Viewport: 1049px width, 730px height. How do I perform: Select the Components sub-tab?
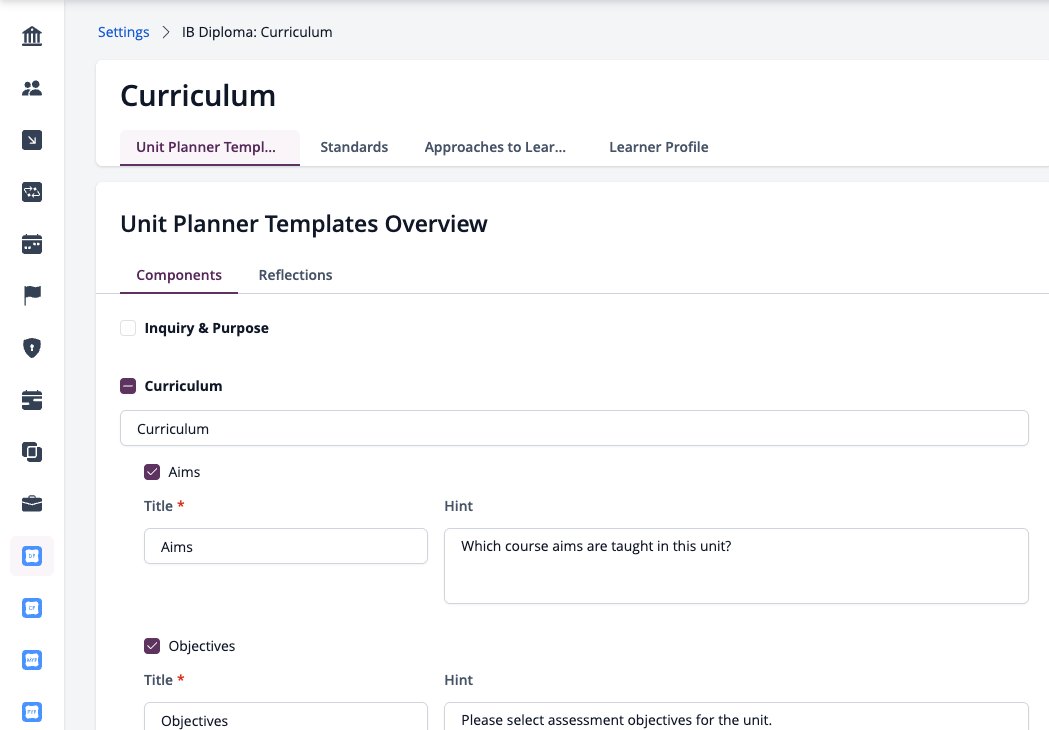179,275
